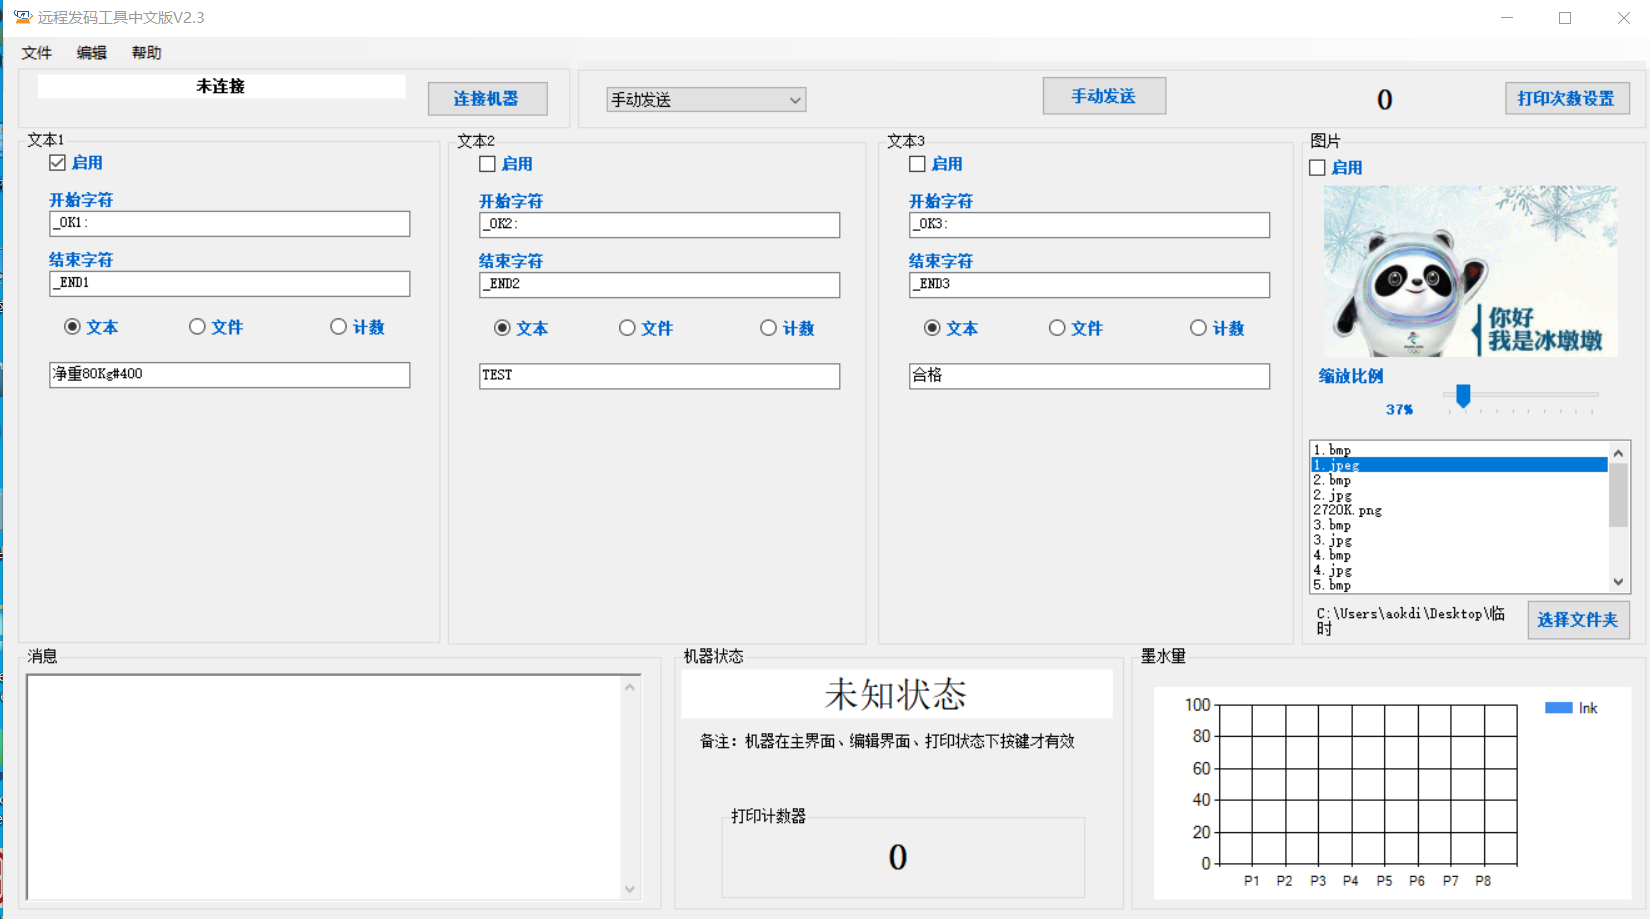Select 2.jpg in image list

point(1459,495)
